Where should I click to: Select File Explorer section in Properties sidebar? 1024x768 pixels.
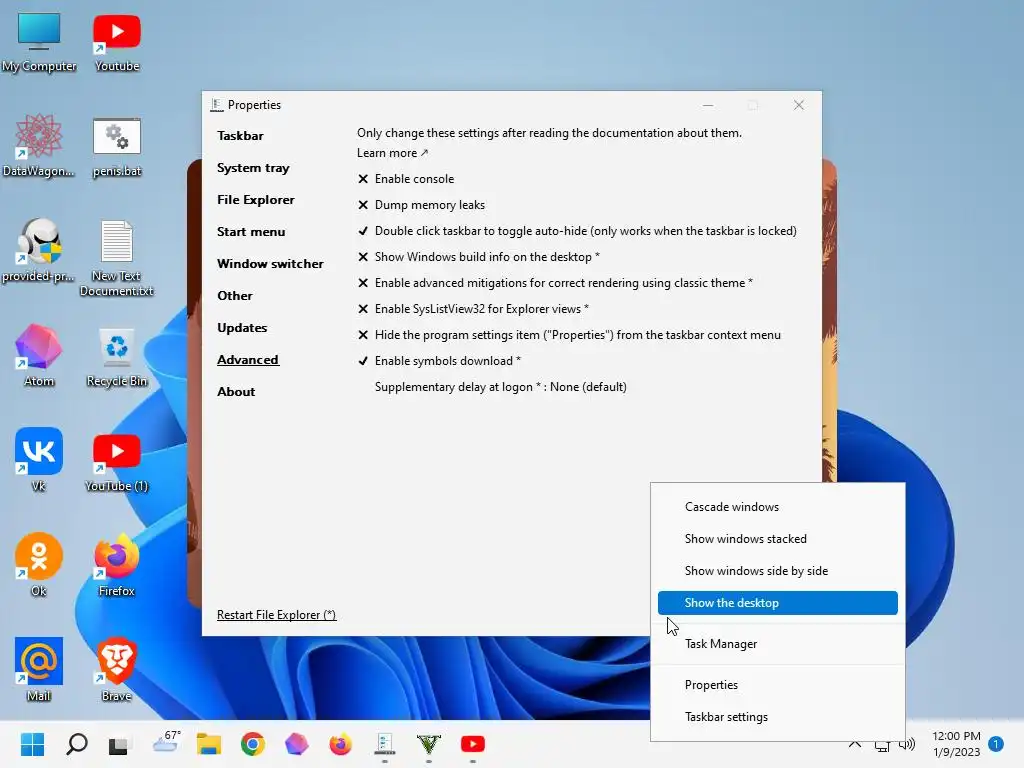point(256,200)
